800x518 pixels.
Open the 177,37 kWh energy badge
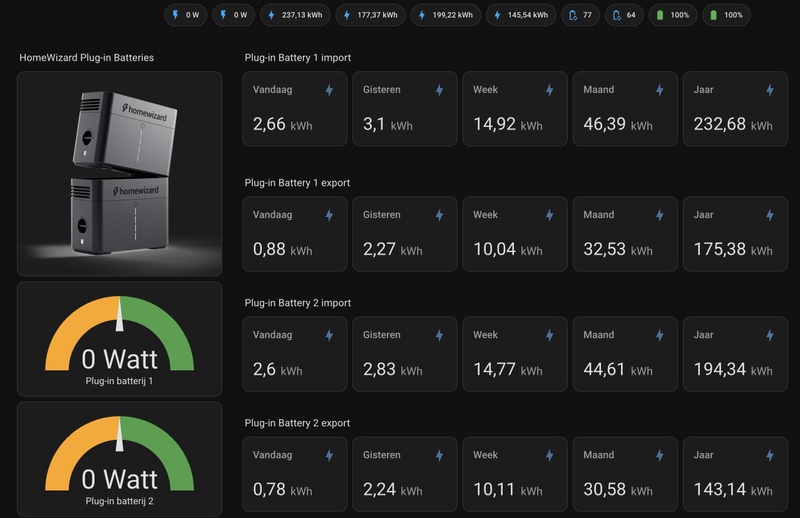[x=370, y=15]
